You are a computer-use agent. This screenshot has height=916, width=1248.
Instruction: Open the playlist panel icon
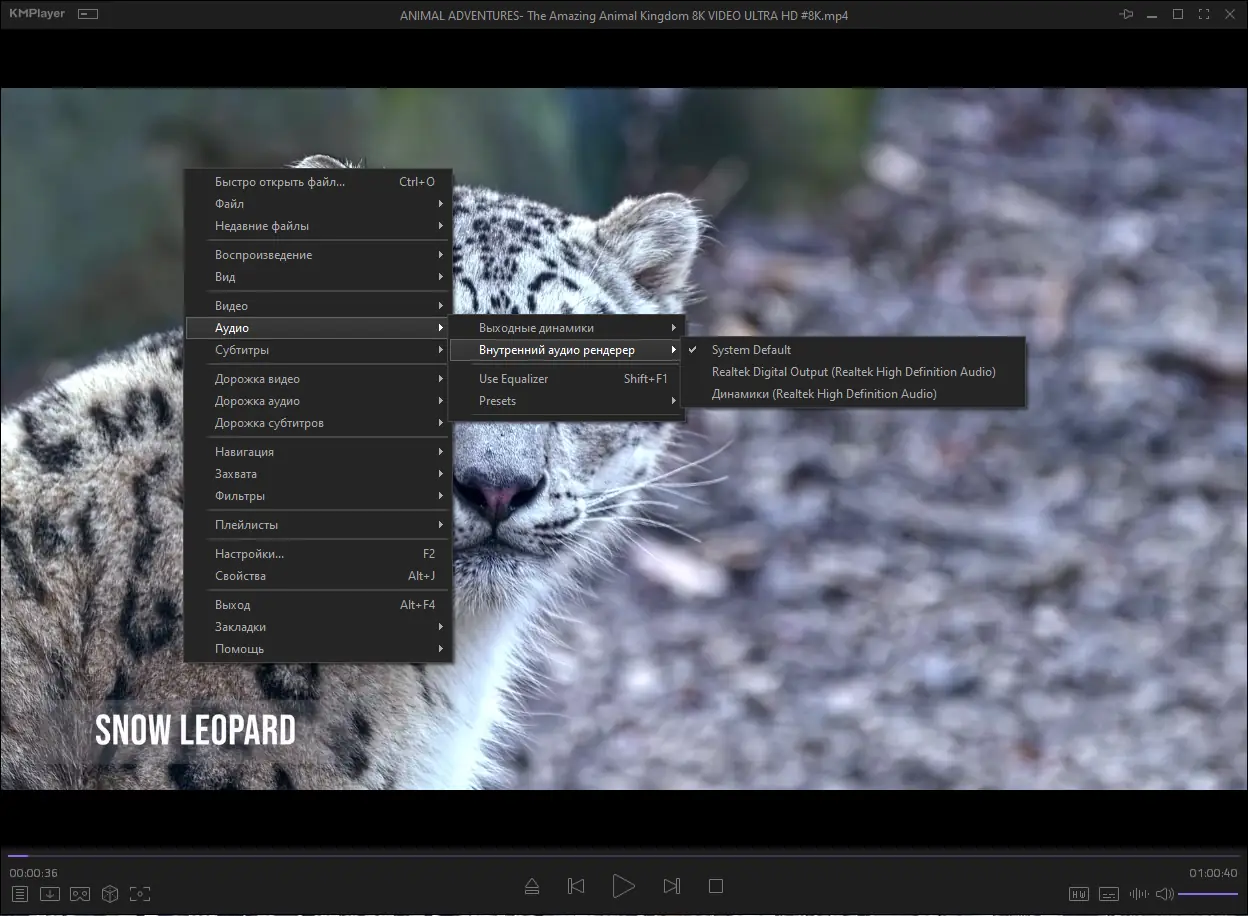pyautogui.click(x=20, y=894)
